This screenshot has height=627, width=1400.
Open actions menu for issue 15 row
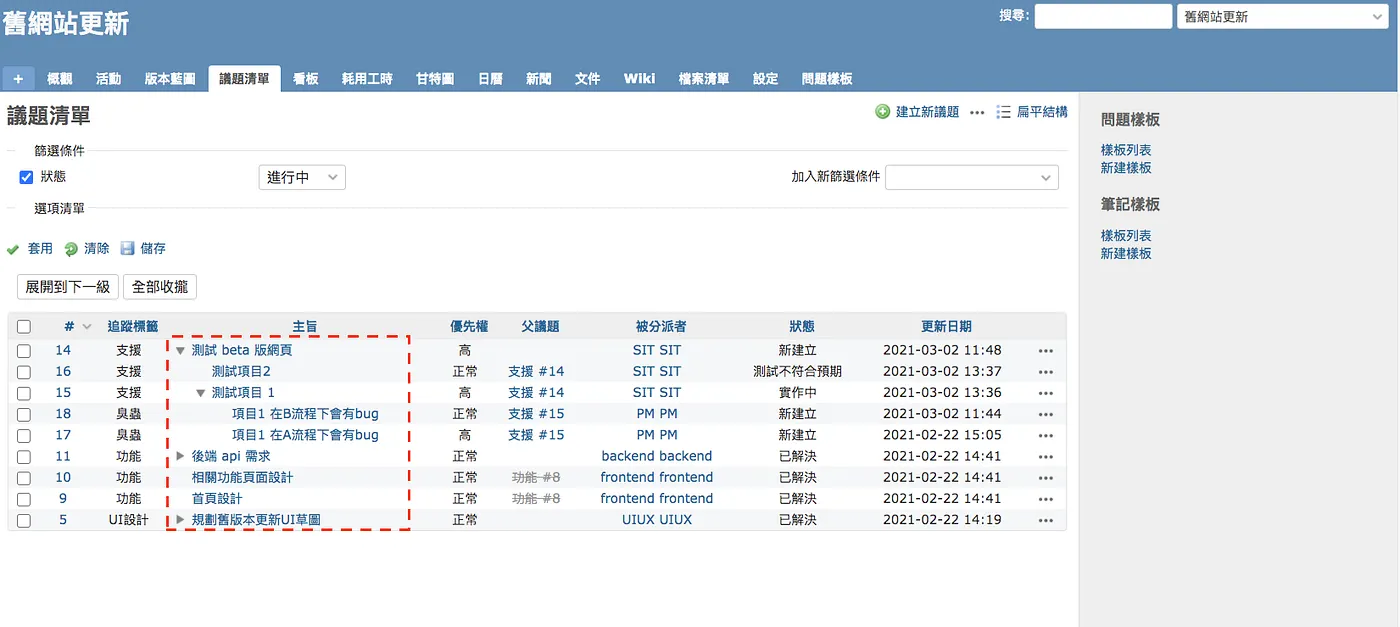pyautogui.click(x=1046, y=393)
